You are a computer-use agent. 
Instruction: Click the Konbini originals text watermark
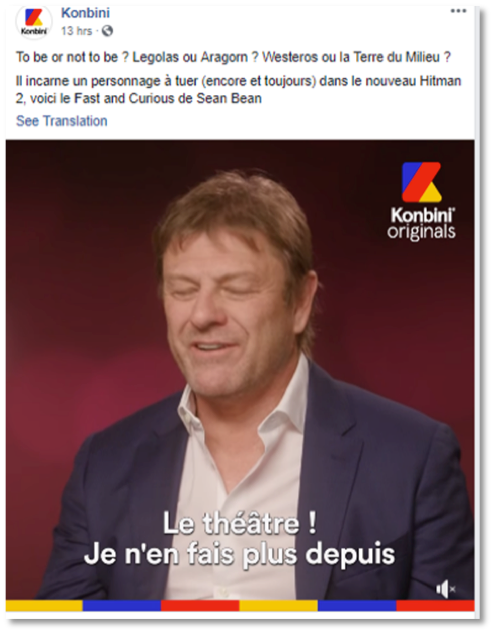tap(421, 223)
